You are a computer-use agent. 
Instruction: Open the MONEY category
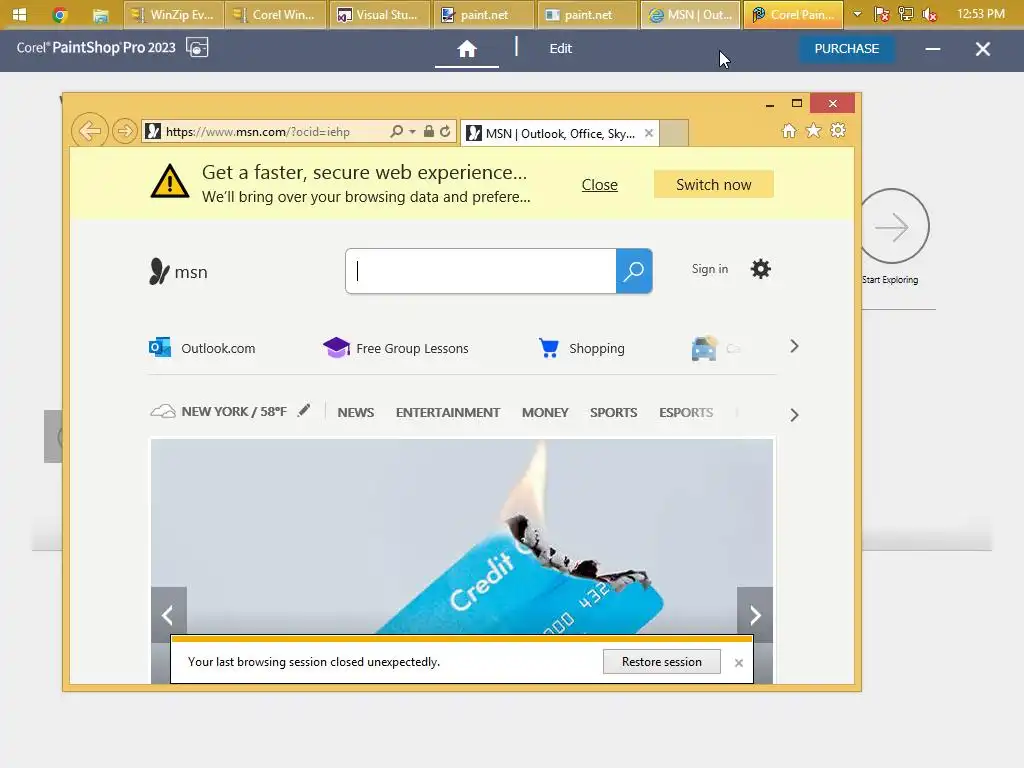545,413
